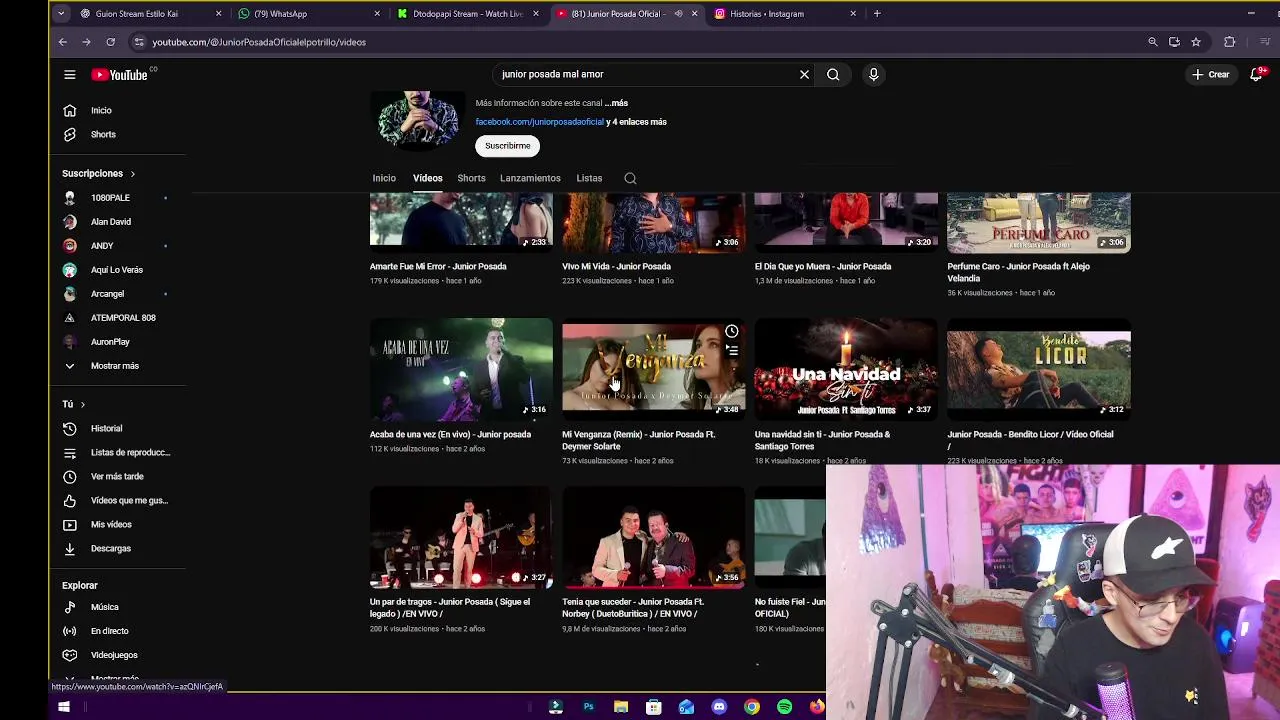
Task: Click the Crear button
Action: [1210, 74]
